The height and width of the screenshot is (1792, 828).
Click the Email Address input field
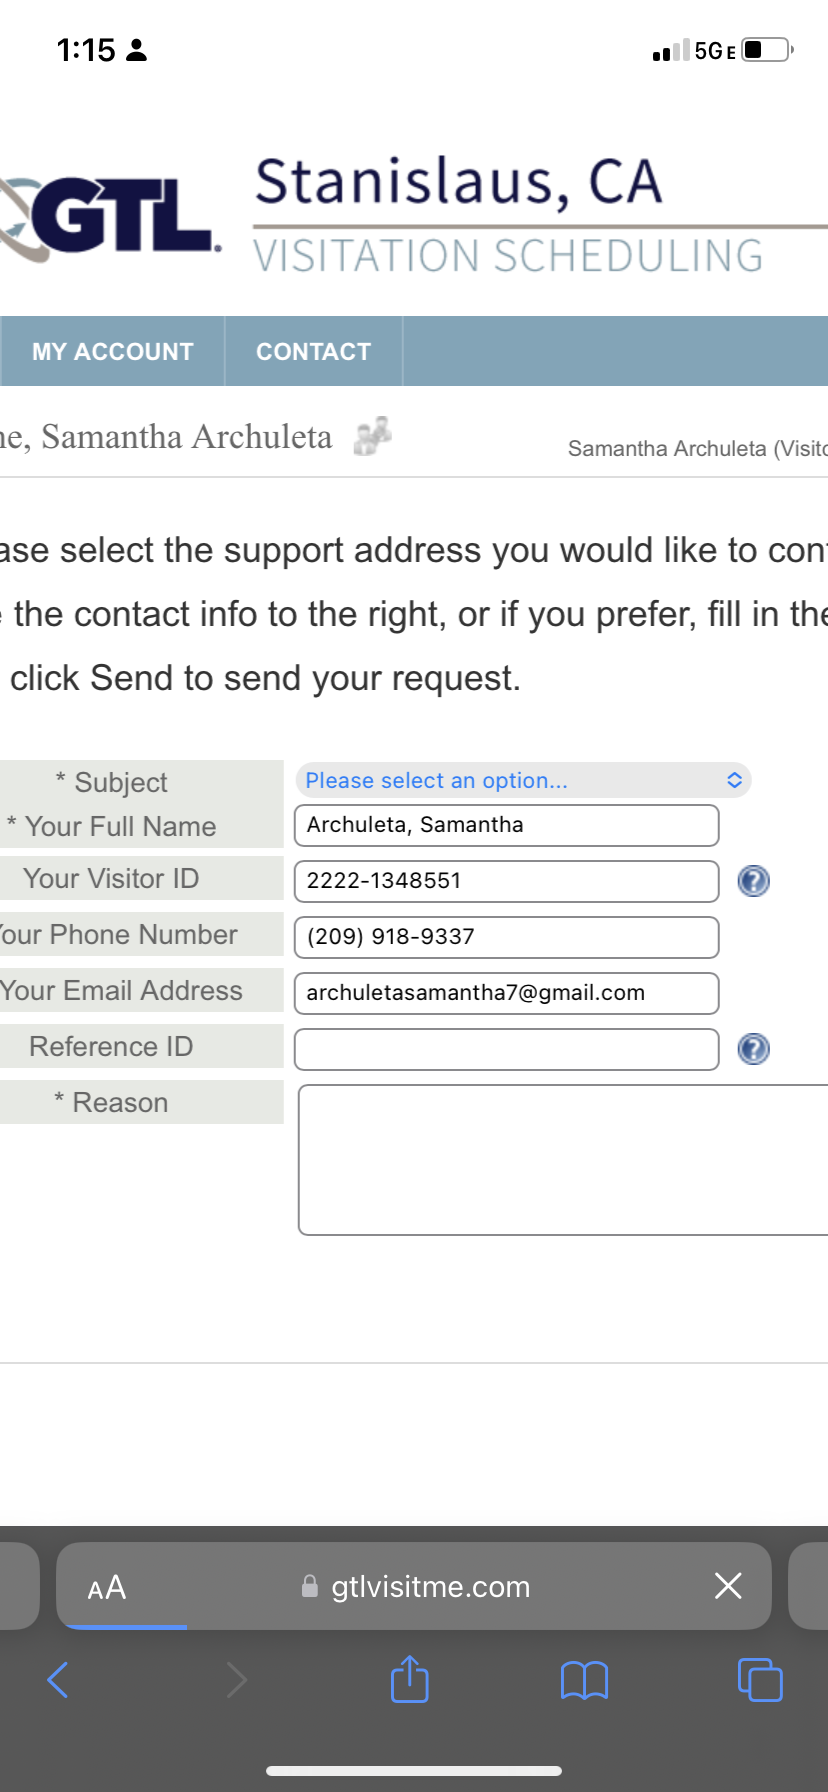click(x=507, y=993)
